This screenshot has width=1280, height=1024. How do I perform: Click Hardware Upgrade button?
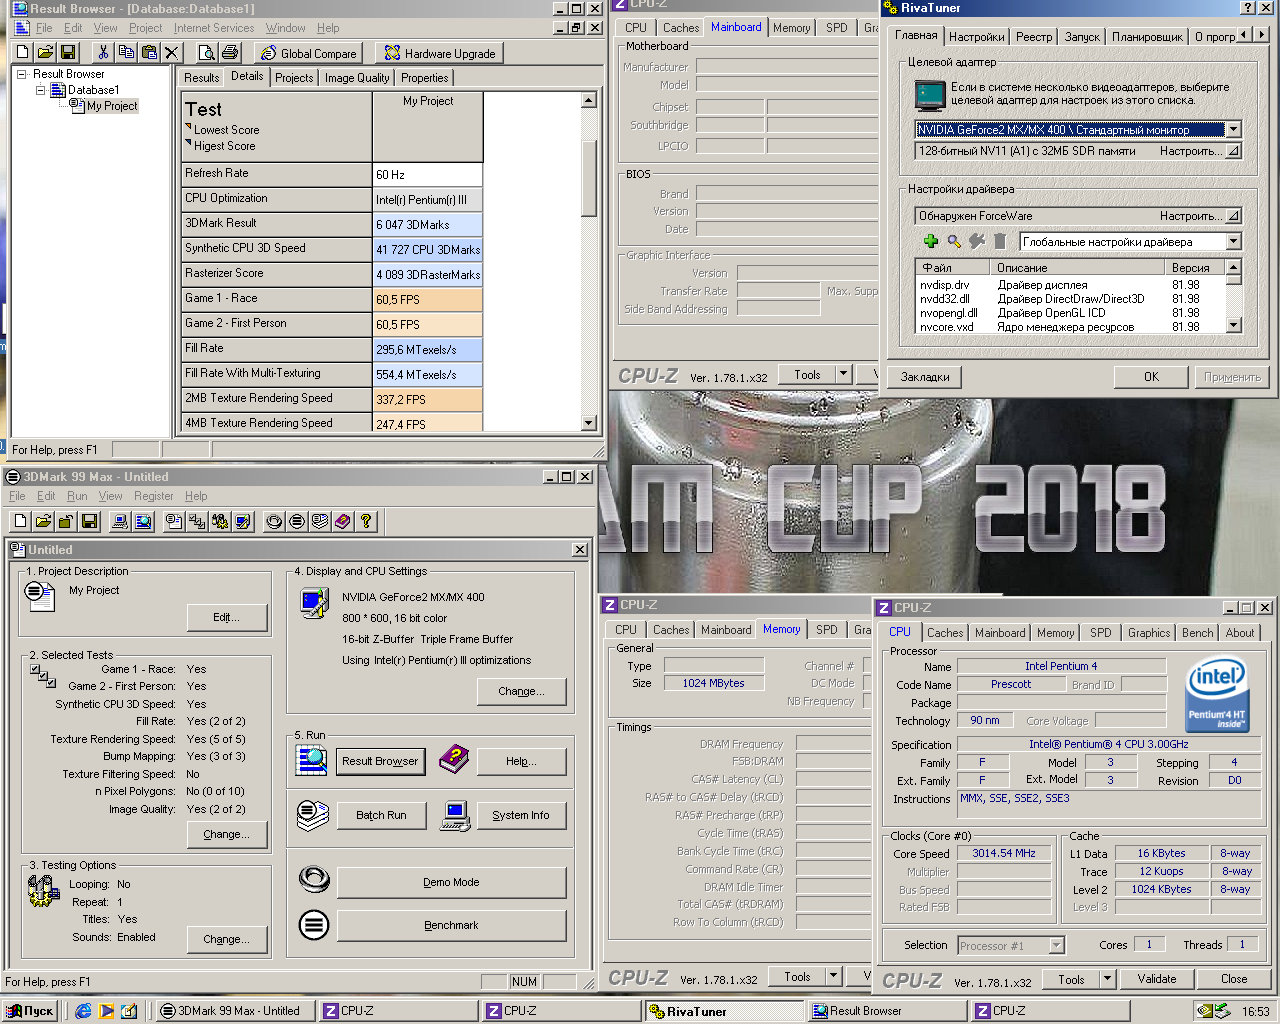(439, 53)
